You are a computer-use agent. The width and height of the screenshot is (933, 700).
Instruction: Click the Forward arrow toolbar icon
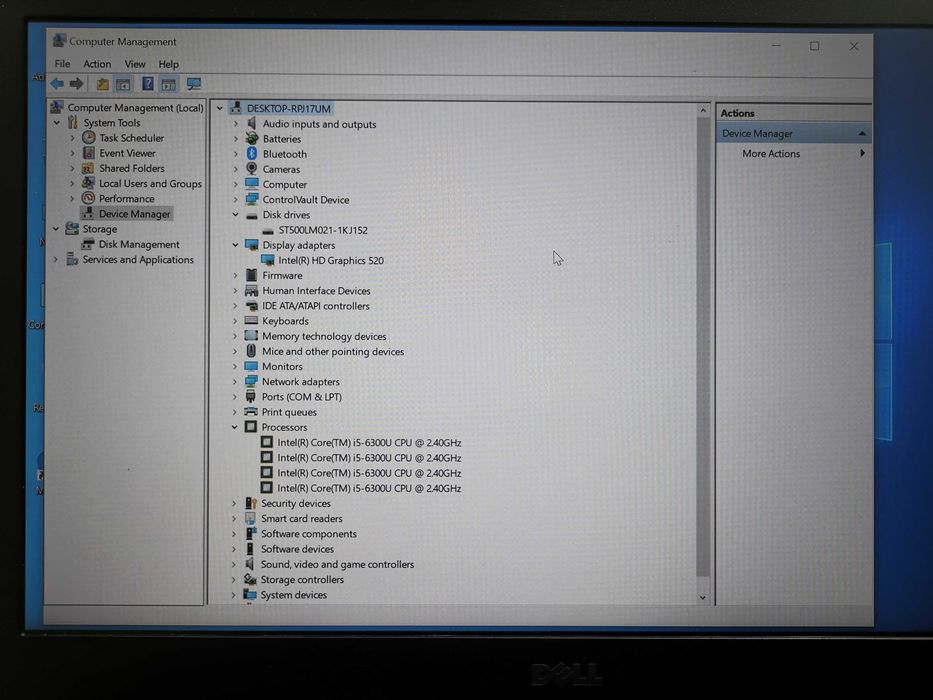click(x=77, y=84)
